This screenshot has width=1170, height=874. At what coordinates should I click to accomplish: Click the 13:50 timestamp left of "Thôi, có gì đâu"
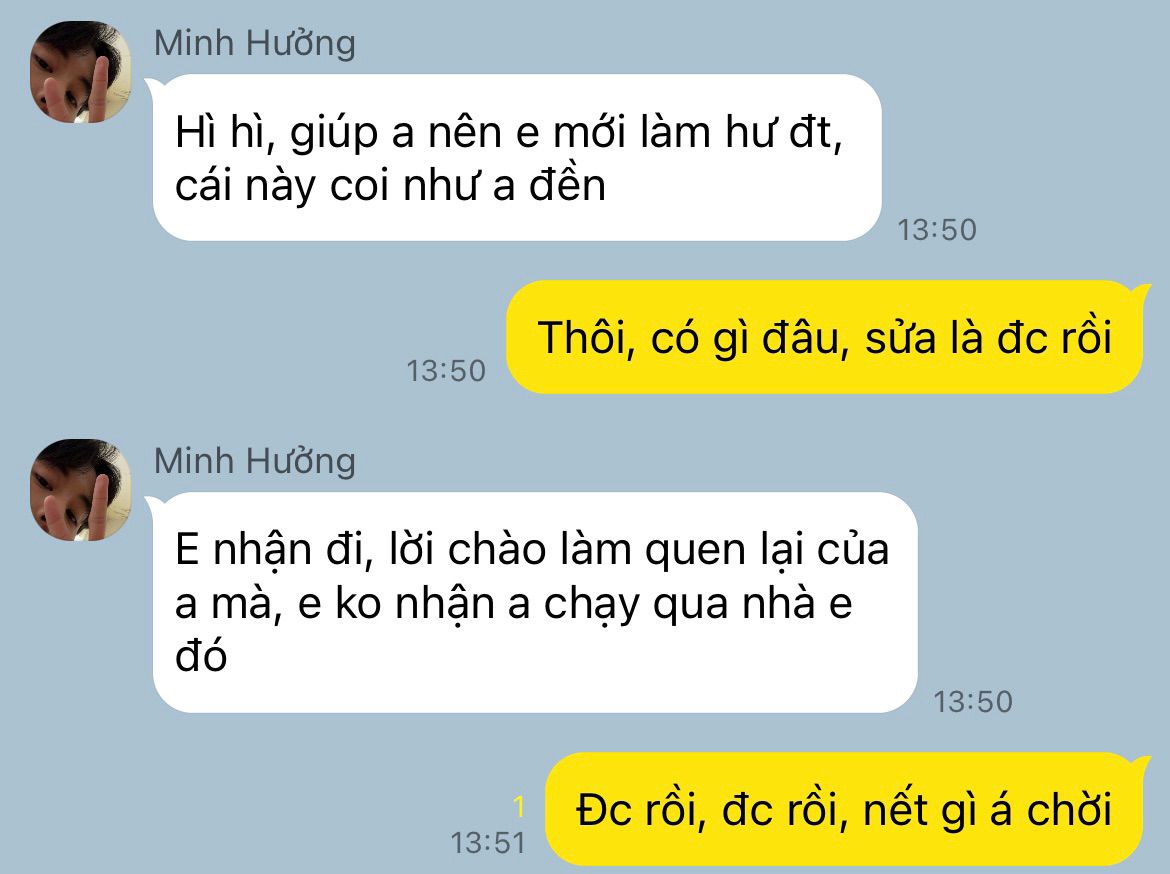pos(446,371)
